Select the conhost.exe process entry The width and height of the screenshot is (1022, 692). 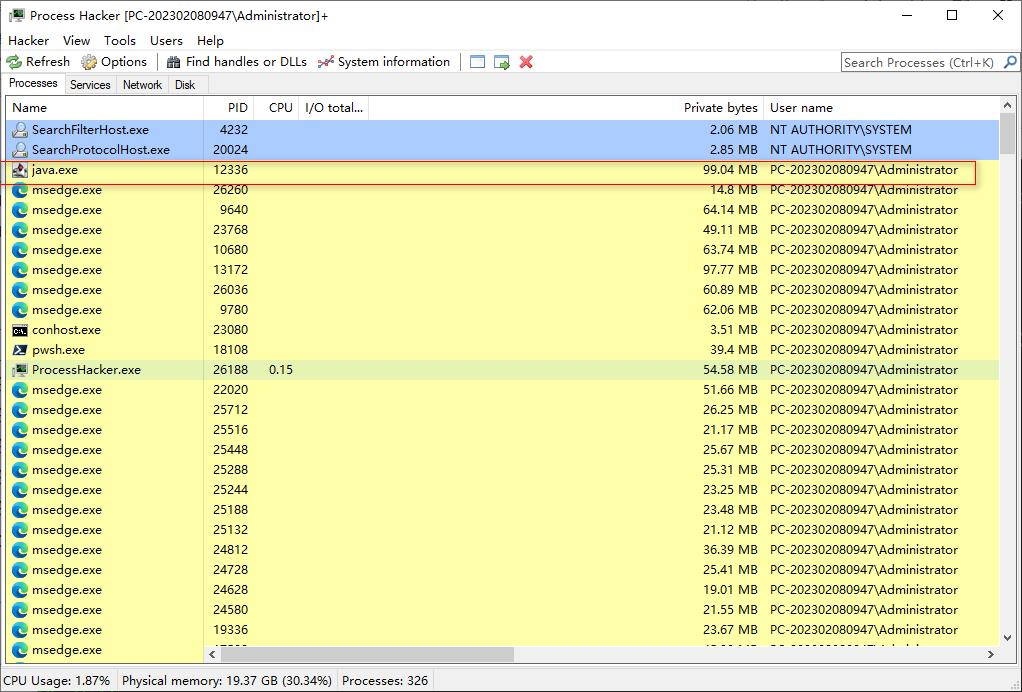(x=66, y=330)
